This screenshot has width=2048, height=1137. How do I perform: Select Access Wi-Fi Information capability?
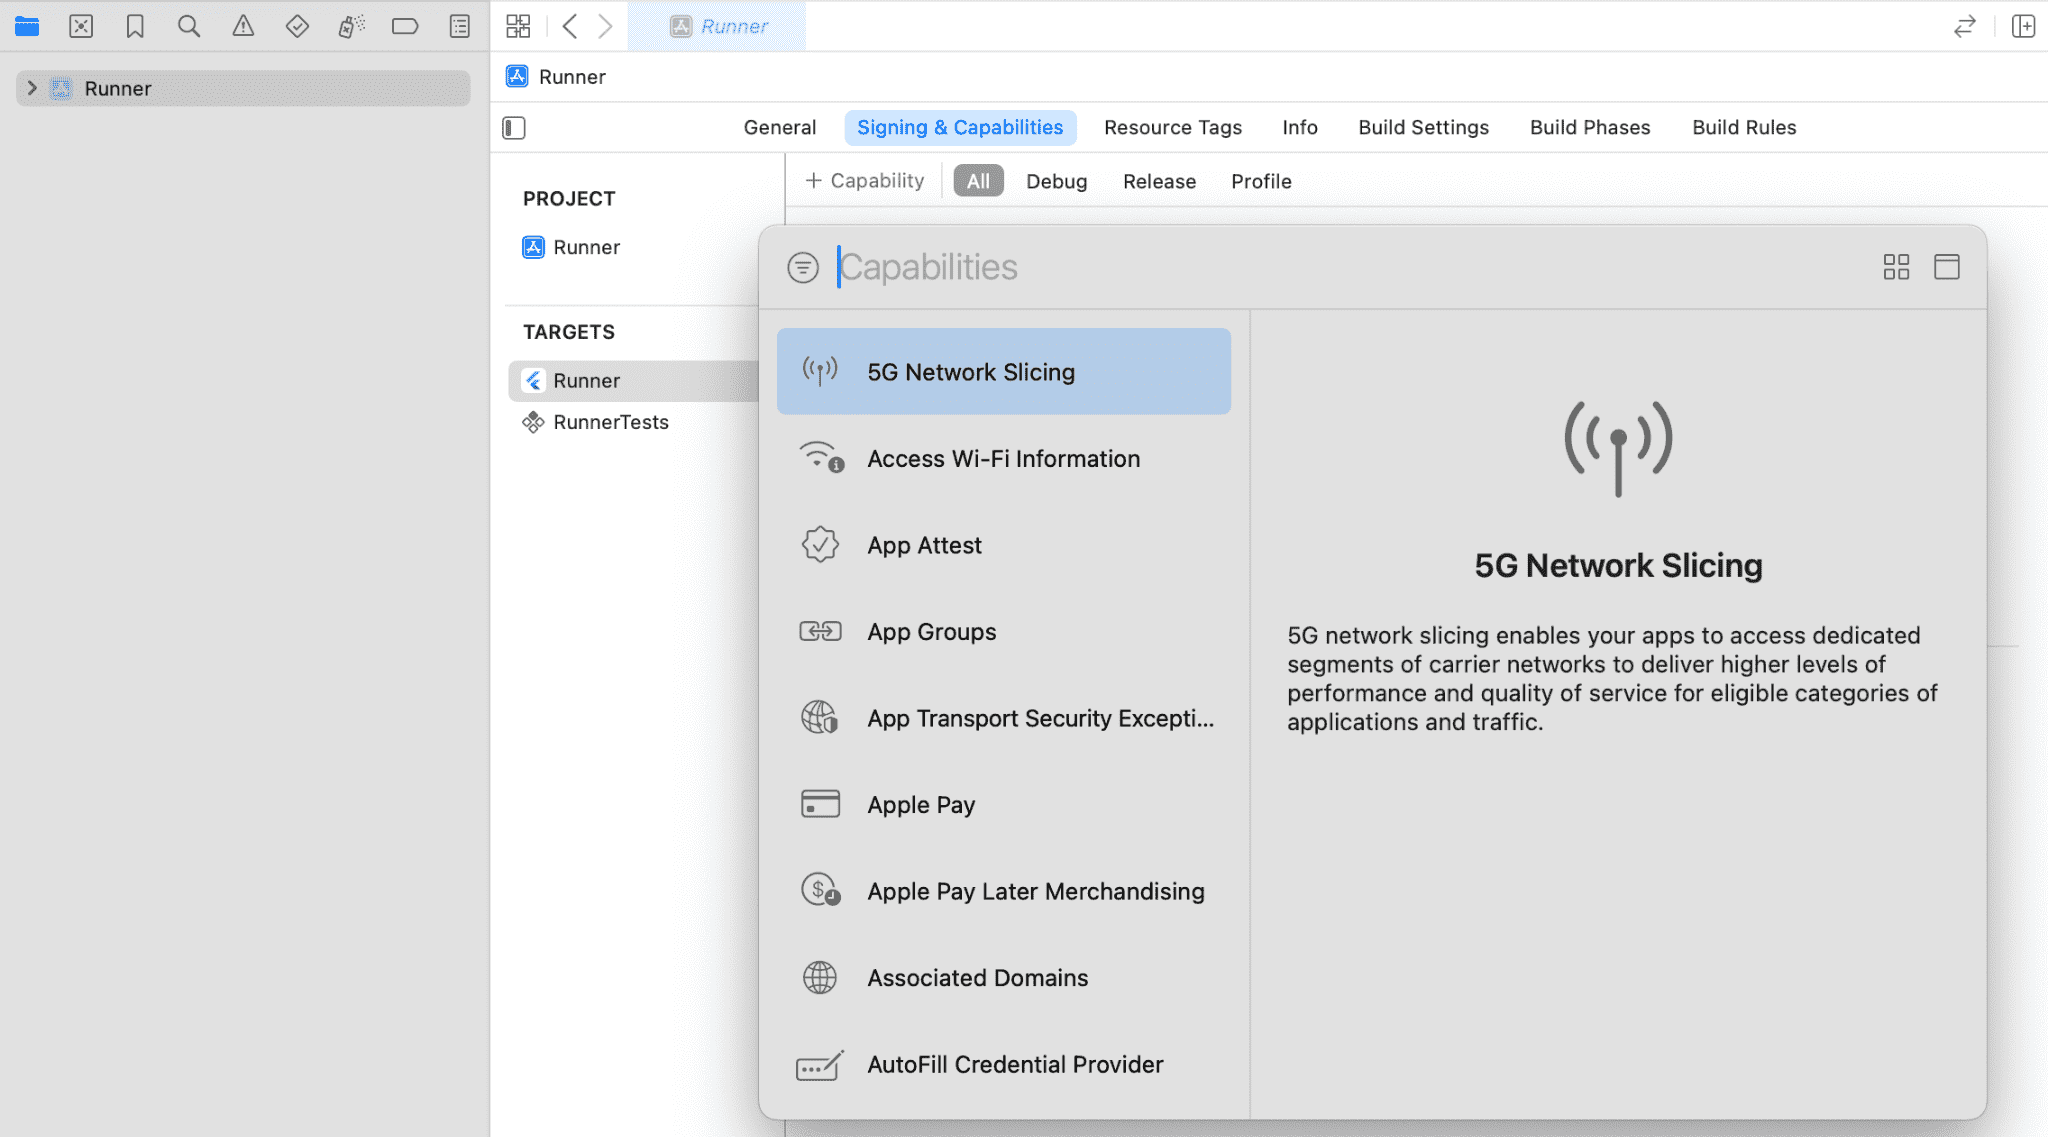tap(1004, 458)
